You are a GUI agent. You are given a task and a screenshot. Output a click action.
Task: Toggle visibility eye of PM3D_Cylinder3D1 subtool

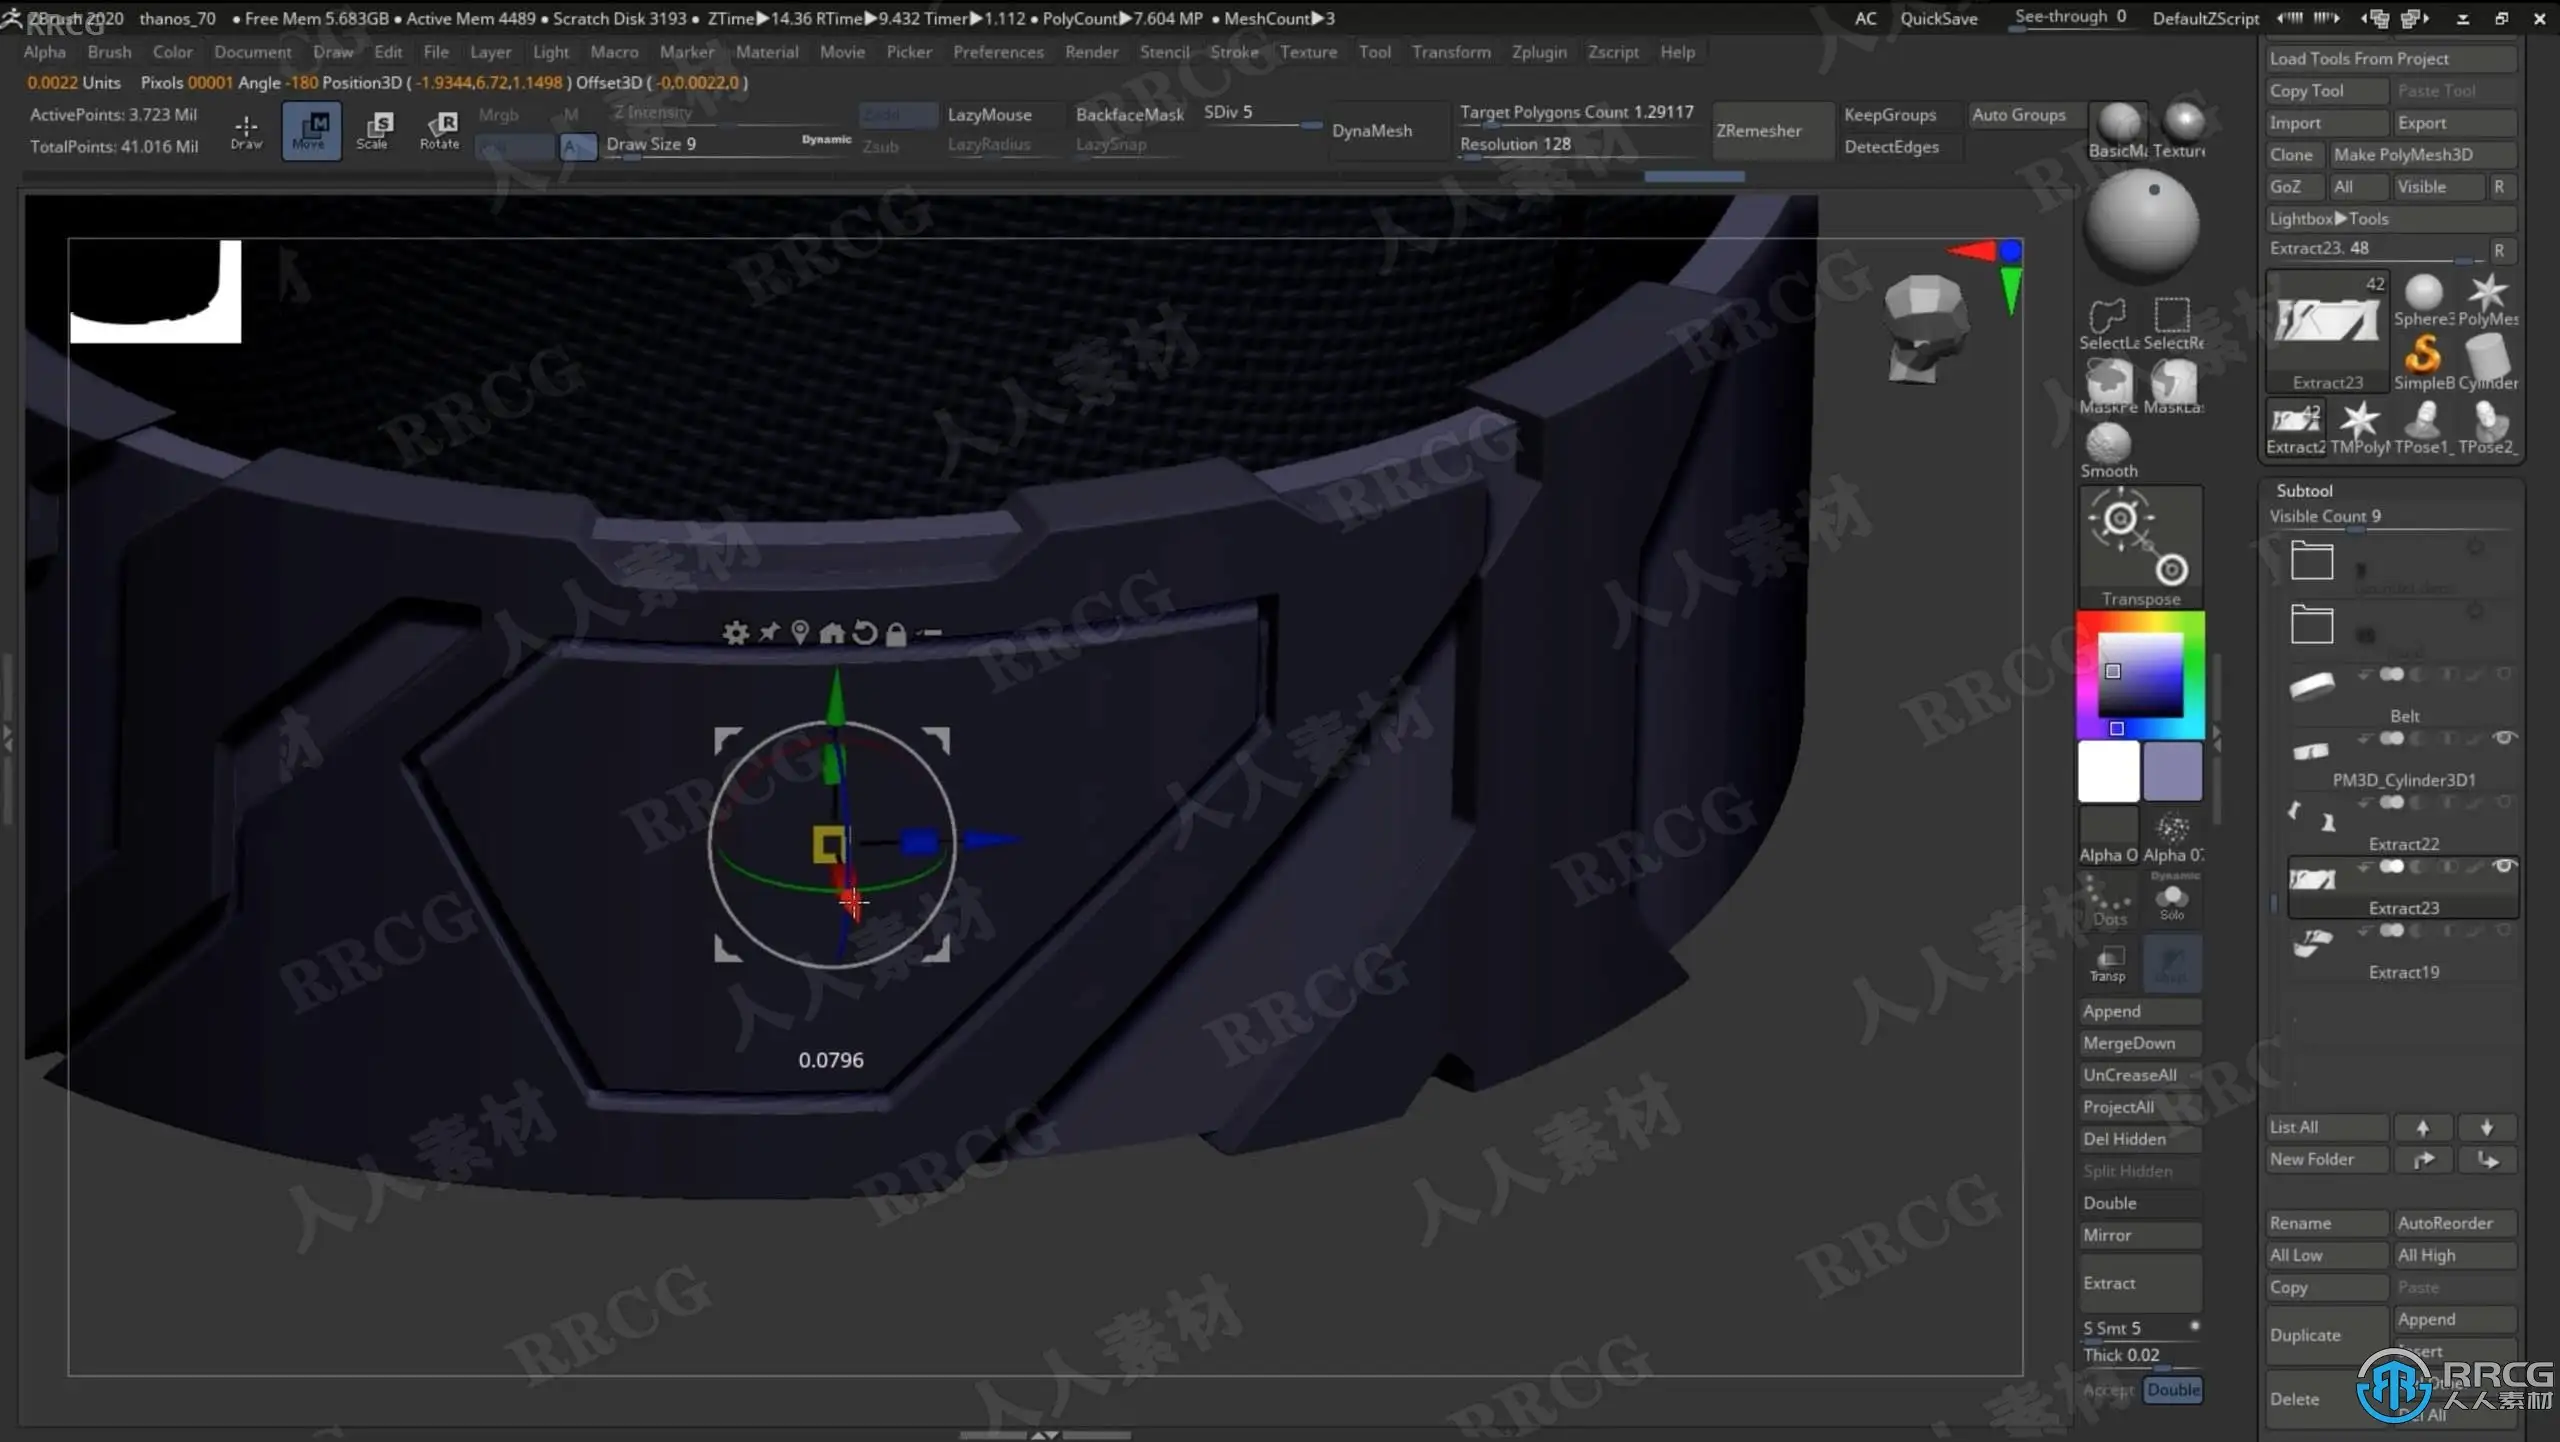(x=2503, y=738)
